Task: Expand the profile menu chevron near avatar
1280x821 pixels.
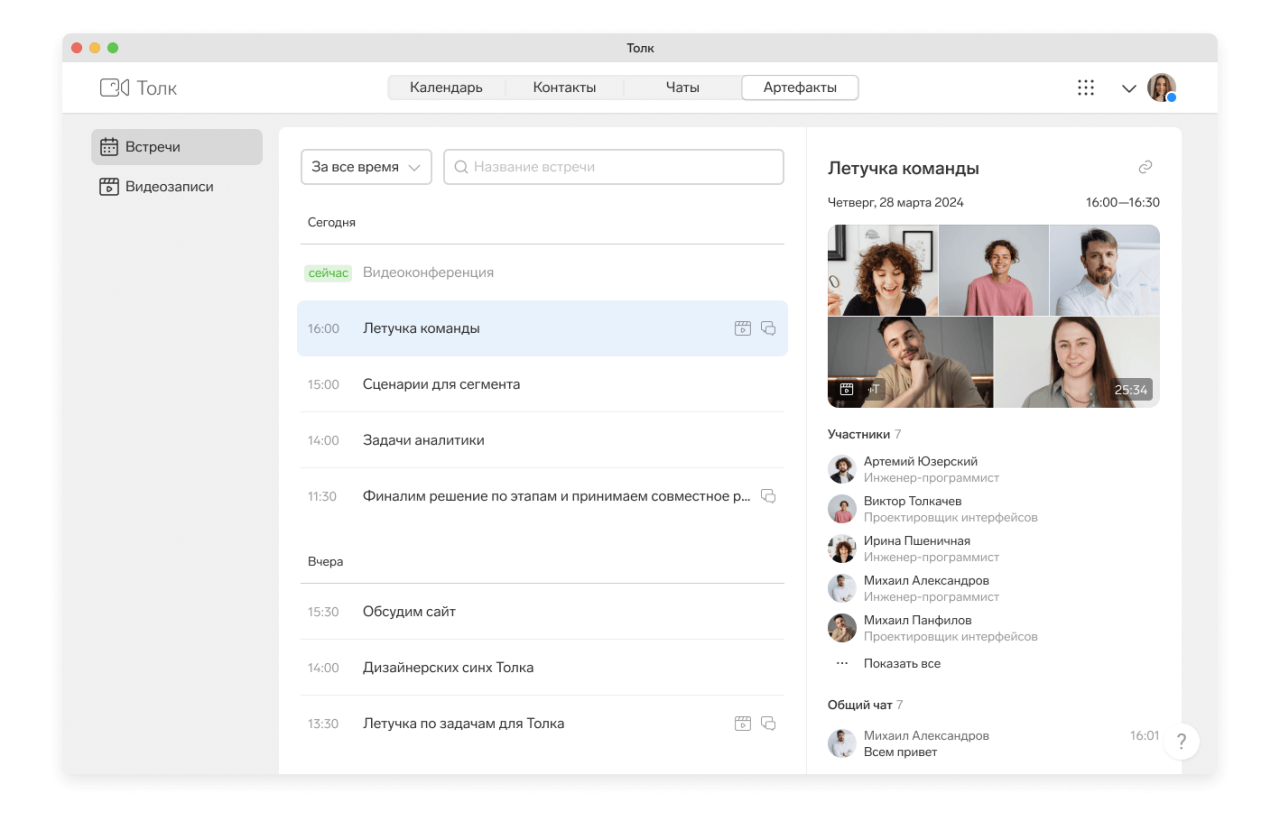Action: pos(1128,89)
